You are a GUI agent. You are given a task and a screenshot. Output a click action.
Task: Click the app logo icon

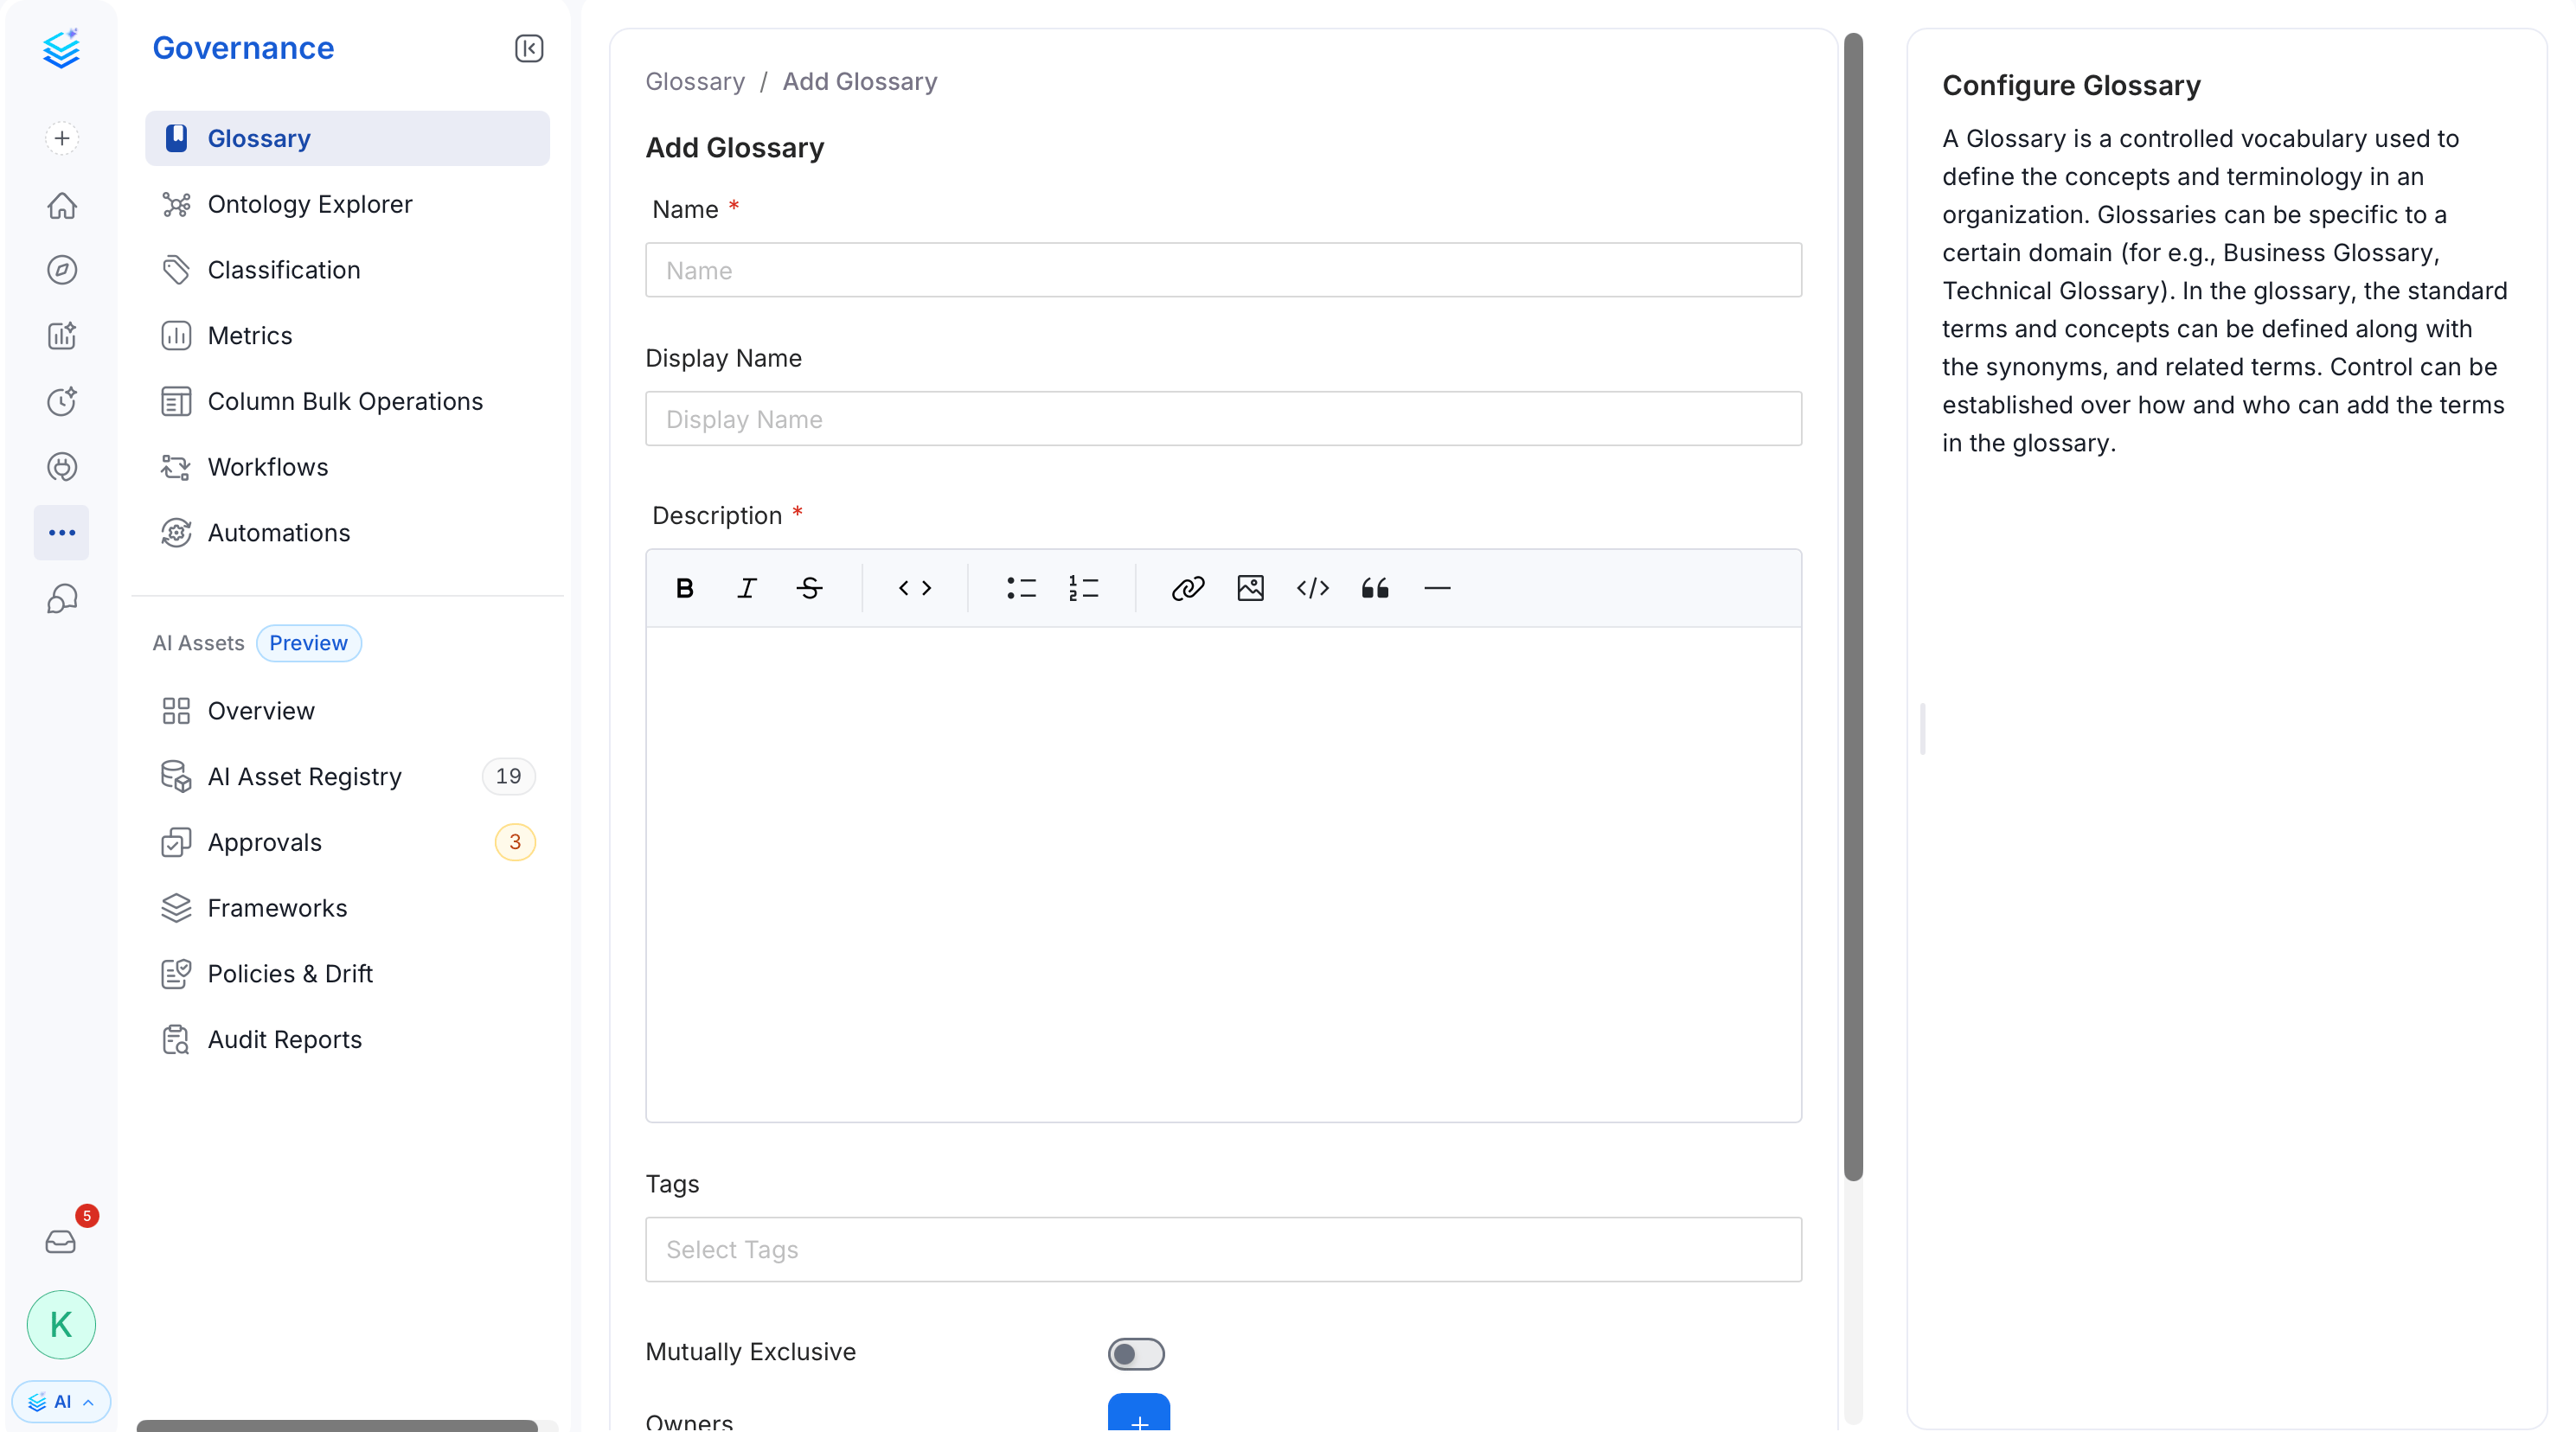pyautogui.click(x=62, y=48)
